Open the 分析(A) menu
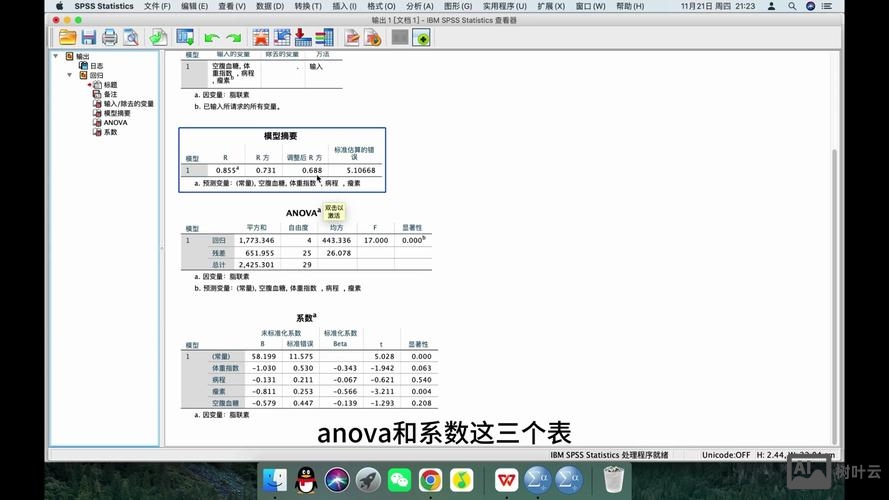Image resolution: width=889 pixels, height=500 pixels. click(419, 6)
